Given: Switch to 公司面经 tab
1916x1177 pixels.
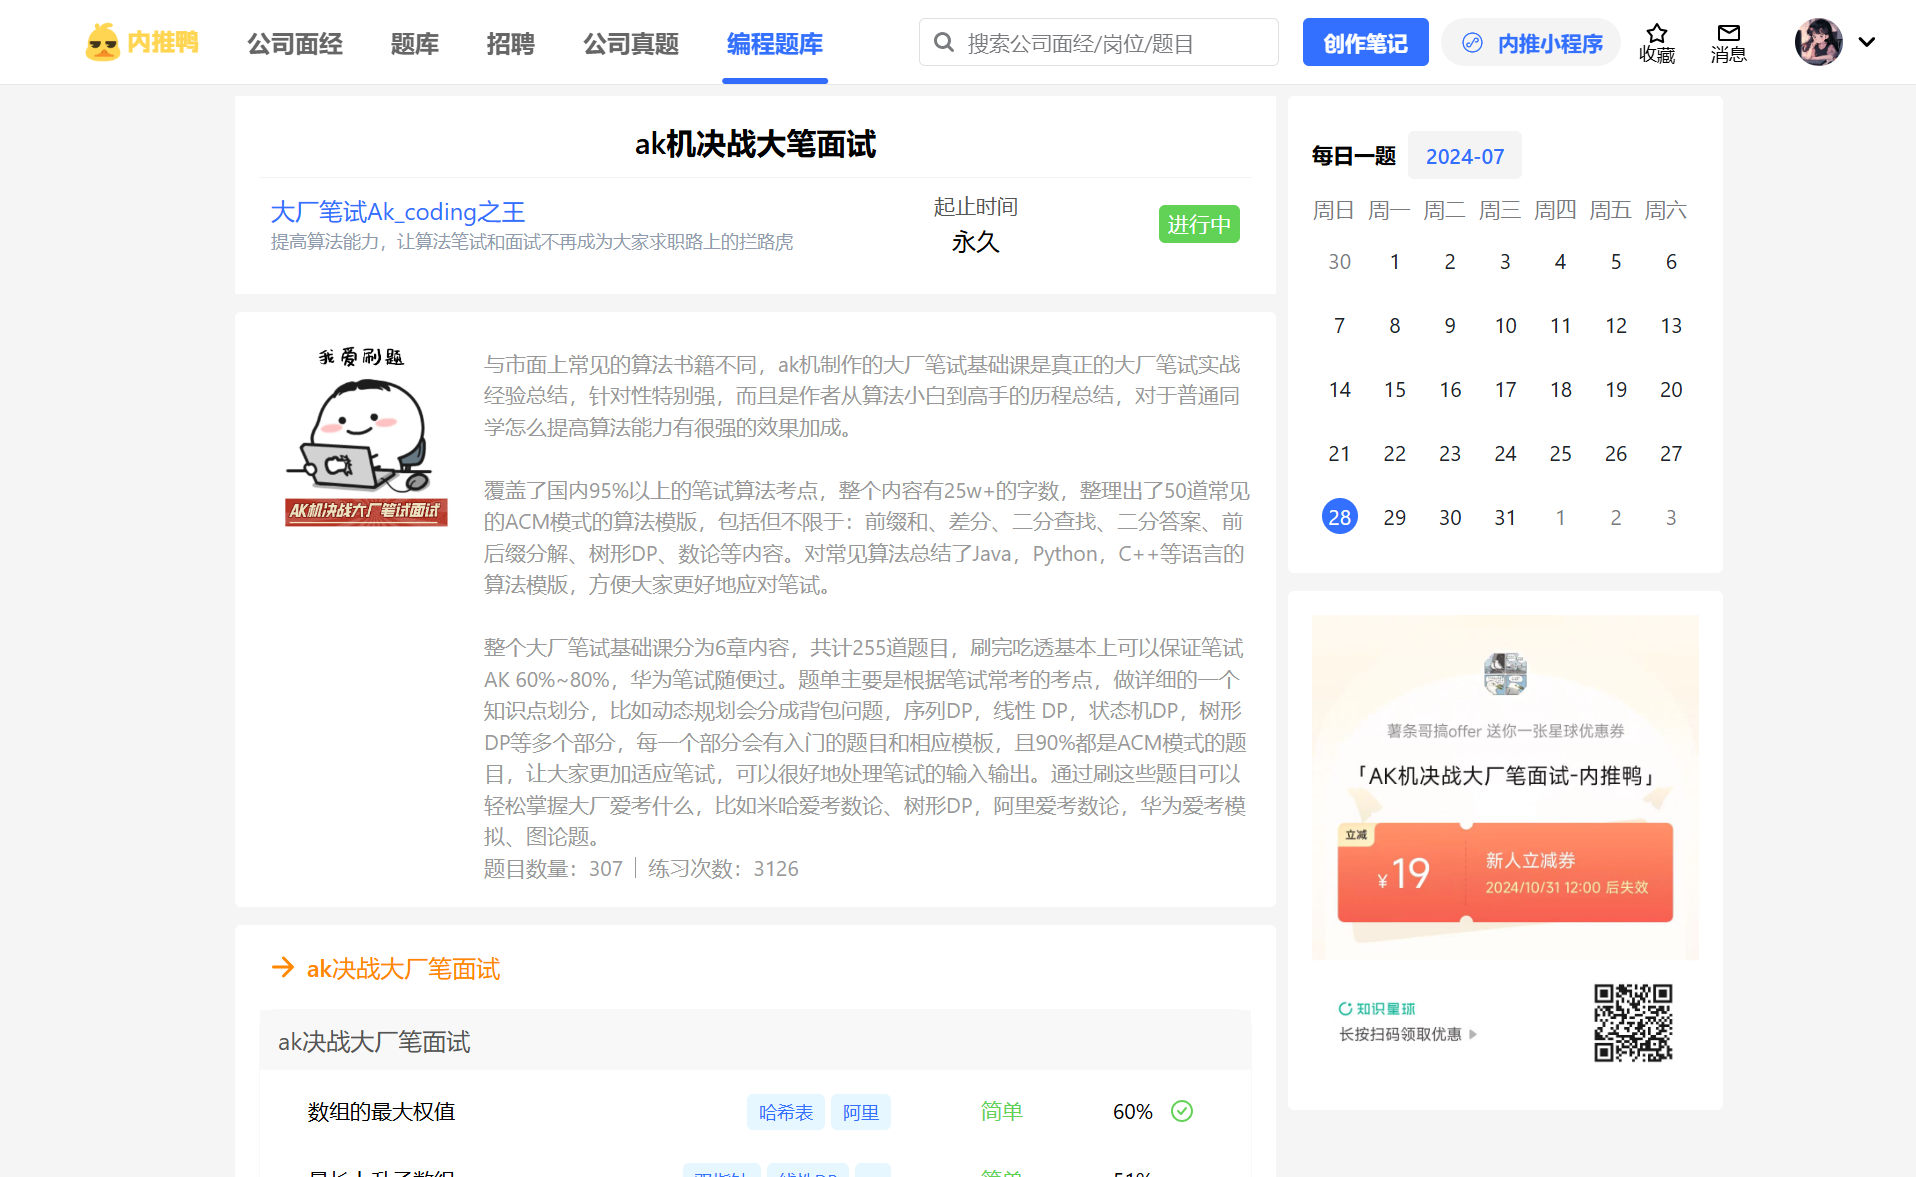Looking at the screenshot, I should coord(295,44).
